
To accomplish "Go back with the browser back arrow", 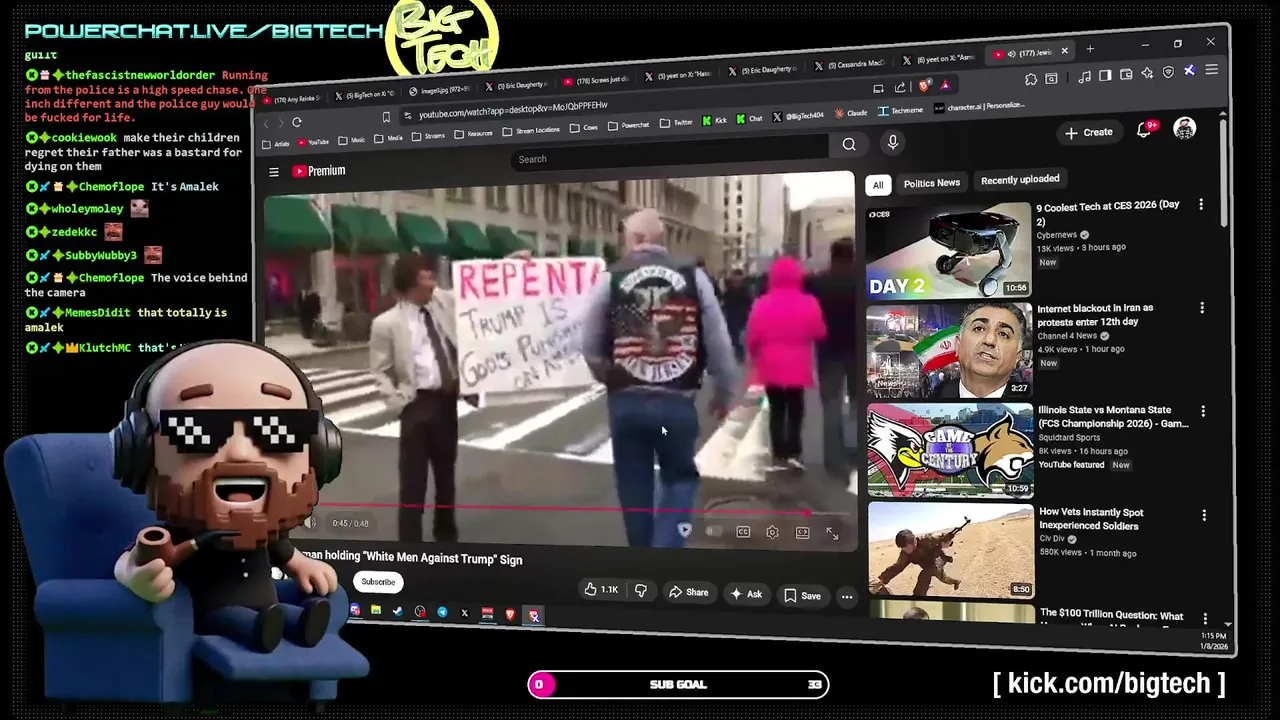I will point(266,123).
